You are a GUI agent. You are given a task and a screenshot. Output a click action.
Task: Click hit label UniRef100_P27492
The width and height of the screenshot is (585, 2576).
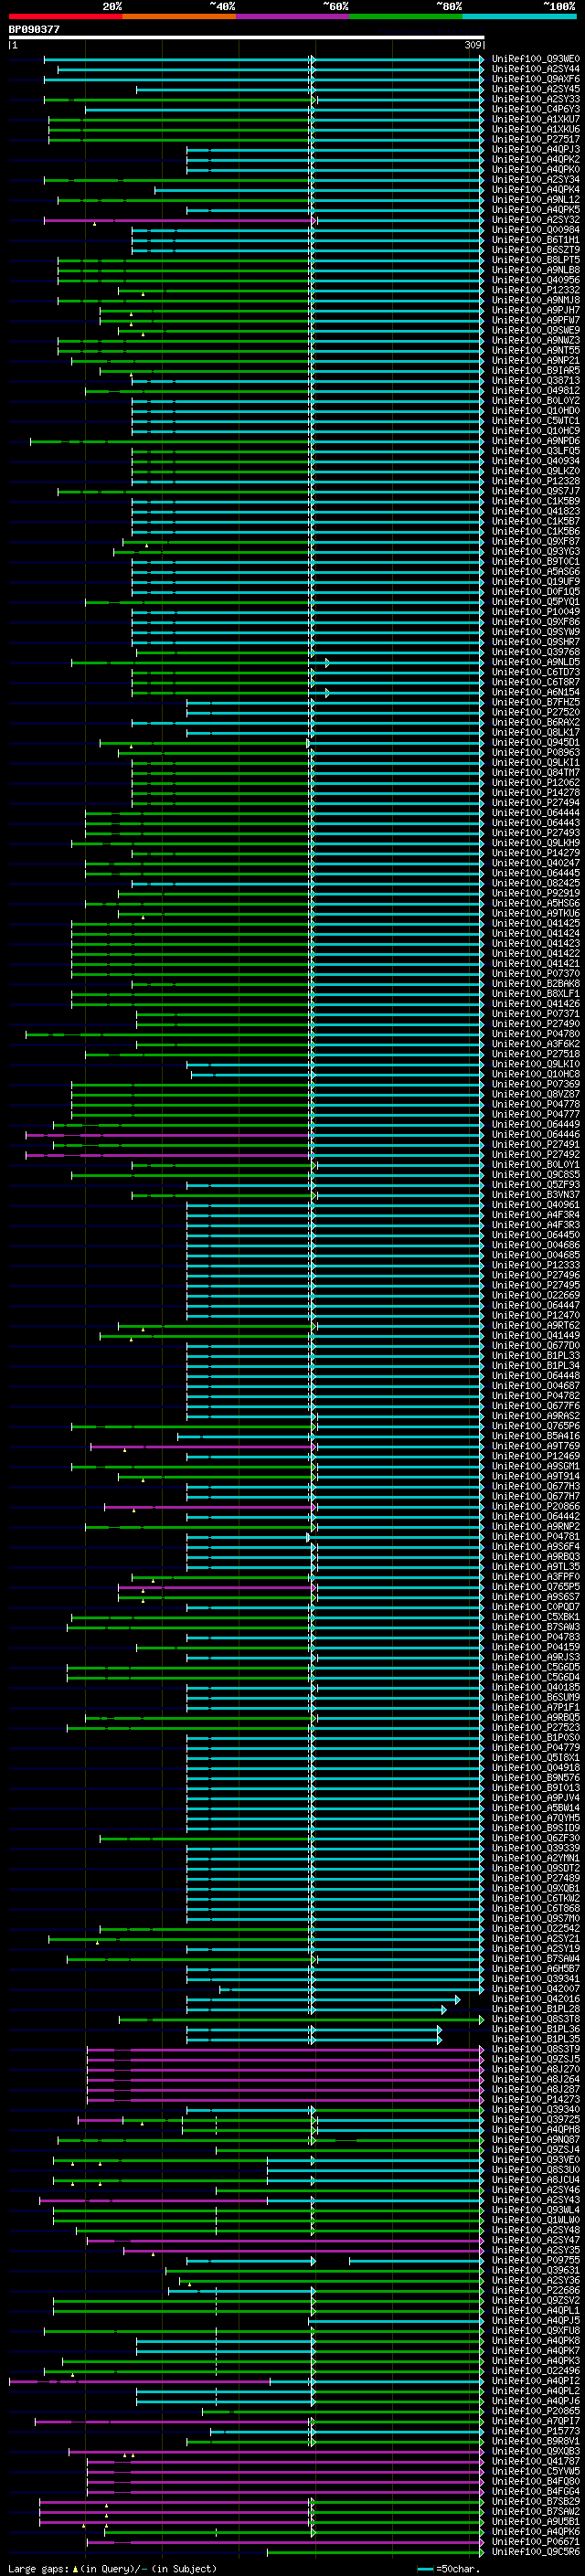535,1154
